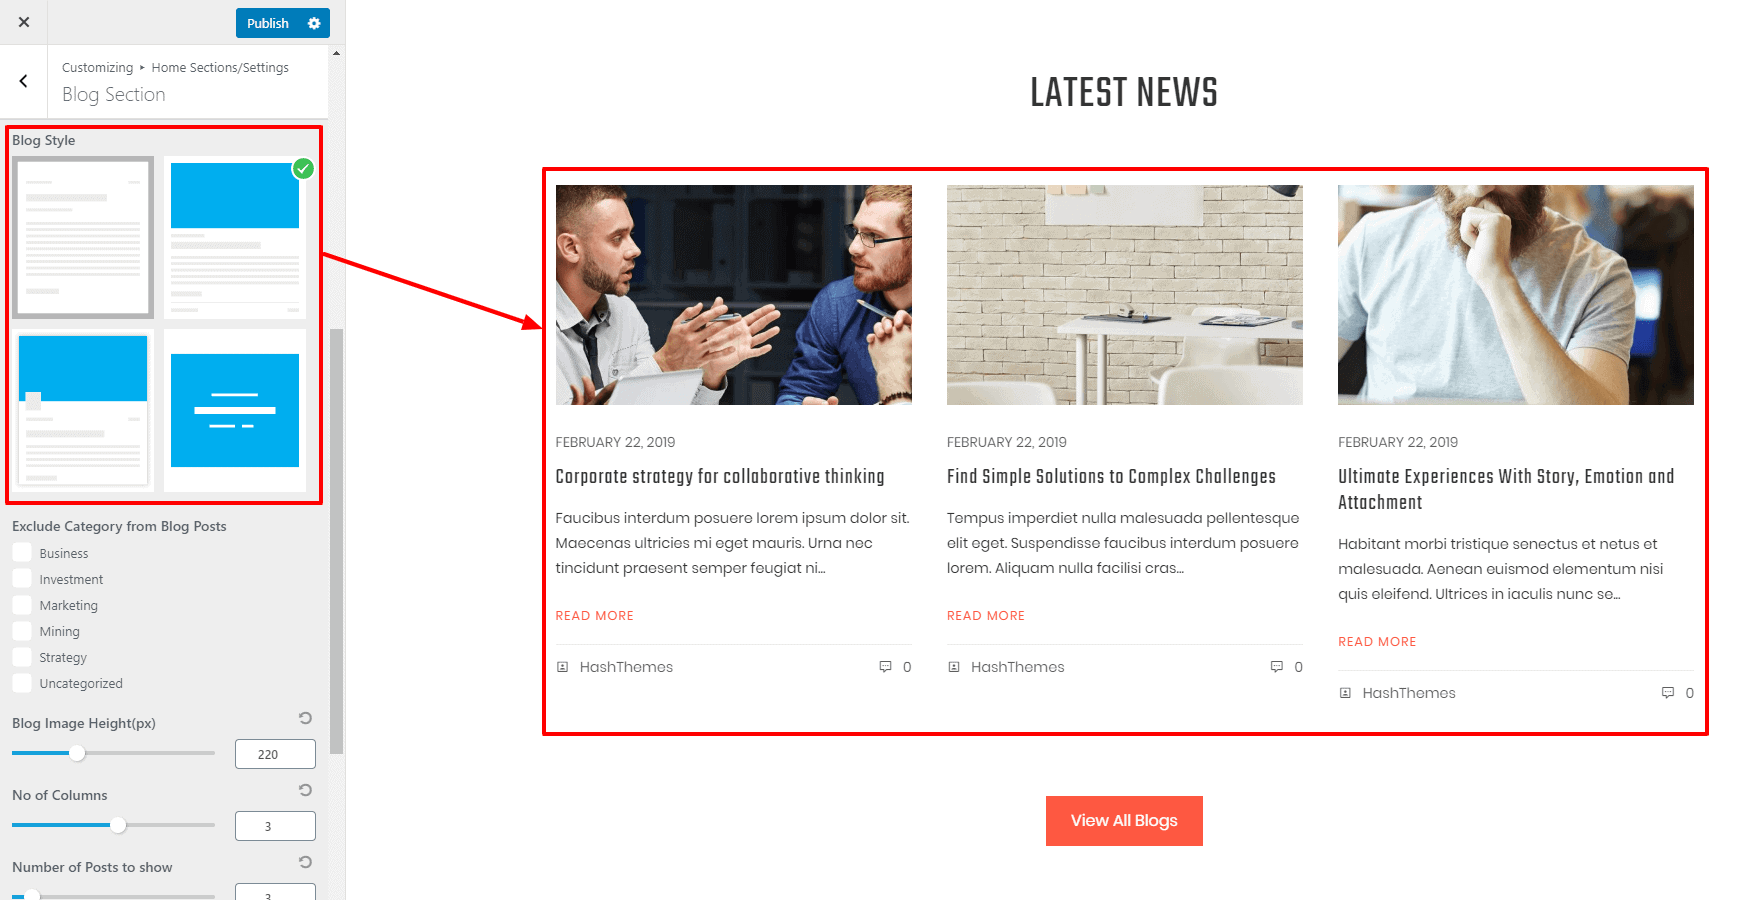Image resolution: width=1750 pixels, height=900 pixels.
Task: Click the Publish button
Action: point(268,23)
